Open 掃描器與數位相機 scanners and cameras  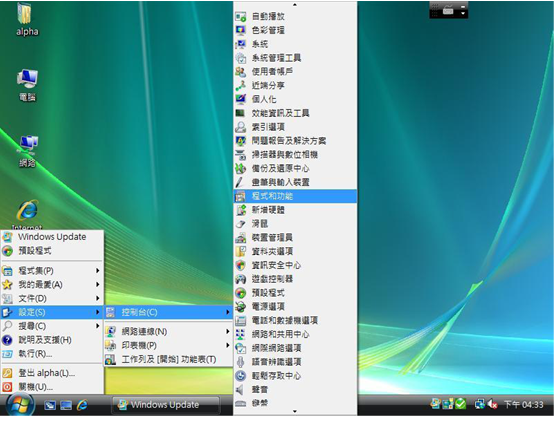[295, 155]
